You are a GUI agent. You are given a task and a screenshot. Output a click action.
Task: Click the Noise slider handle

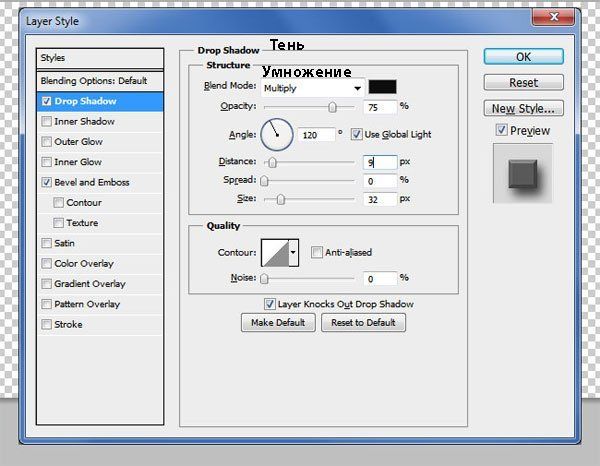pyautogui.click(x=264, y=279)
